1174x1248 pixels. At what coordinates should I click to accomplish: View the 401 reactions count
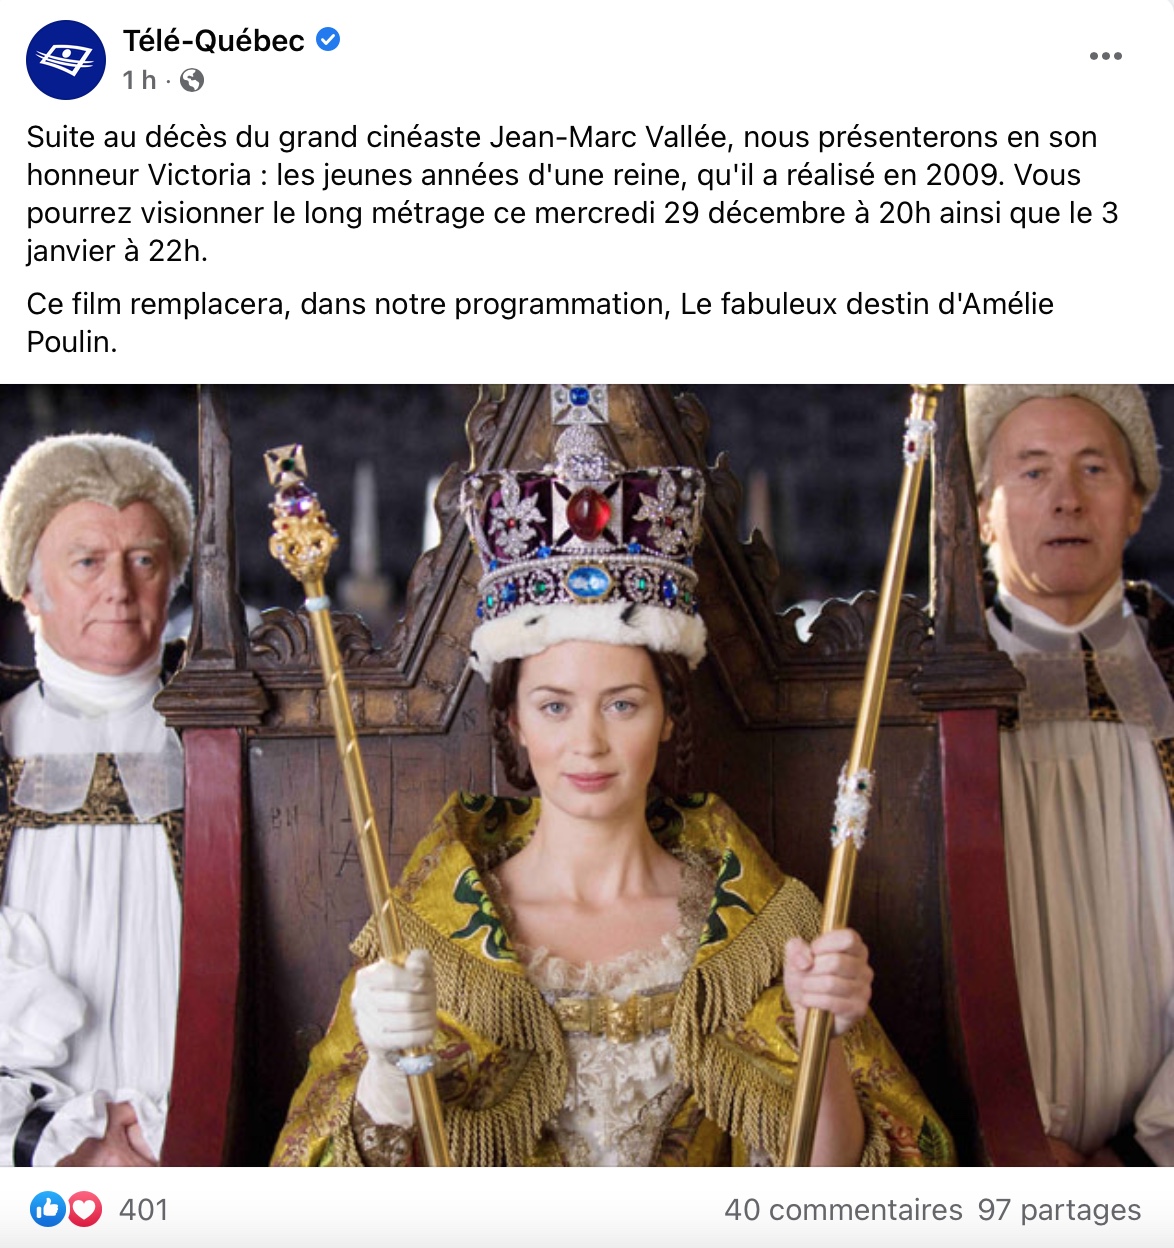click(x=143, y=1210)
